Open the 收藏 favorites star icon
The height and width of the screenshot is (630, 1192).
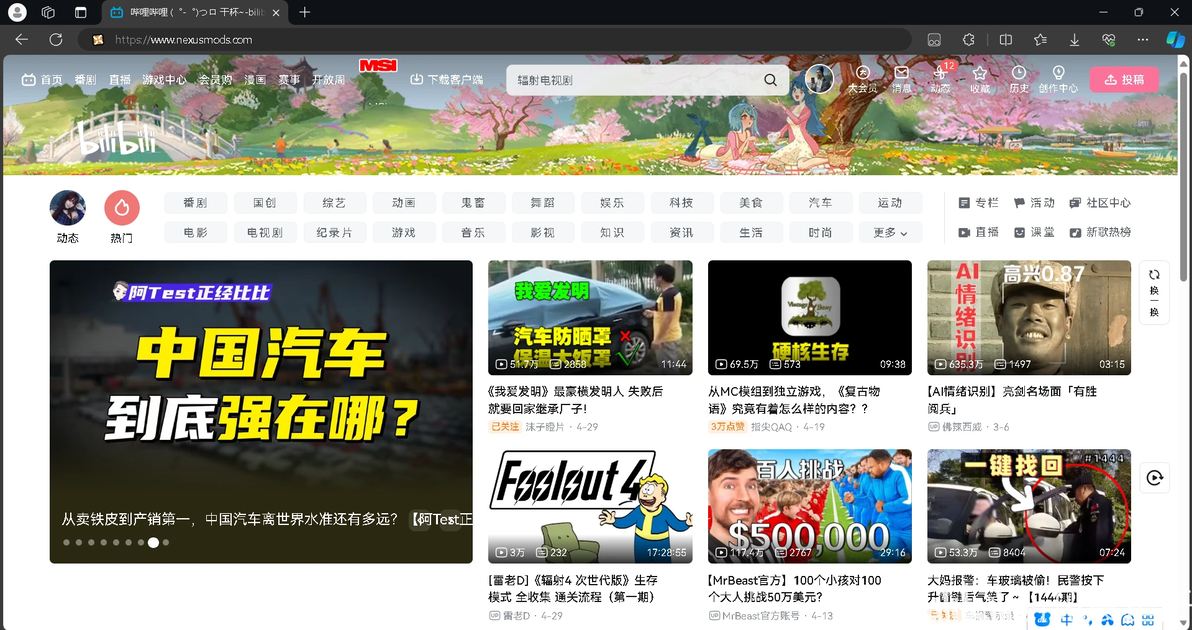coord(979,78)
